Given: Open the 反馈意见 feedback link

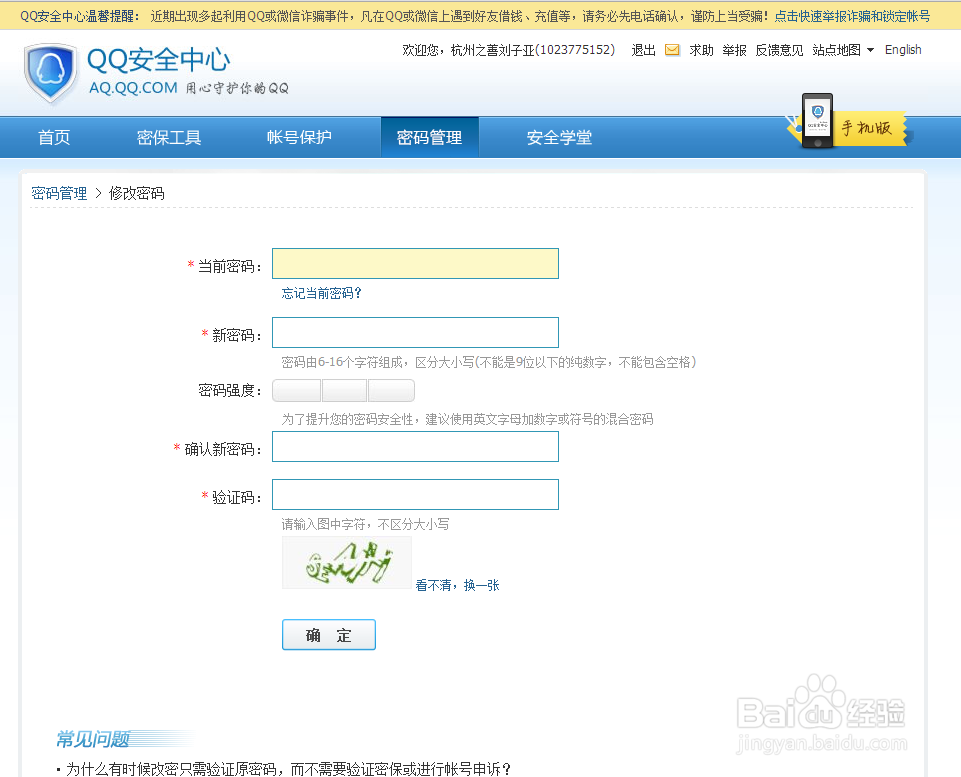Looking at the screenshot, I should tap(779, 50).
